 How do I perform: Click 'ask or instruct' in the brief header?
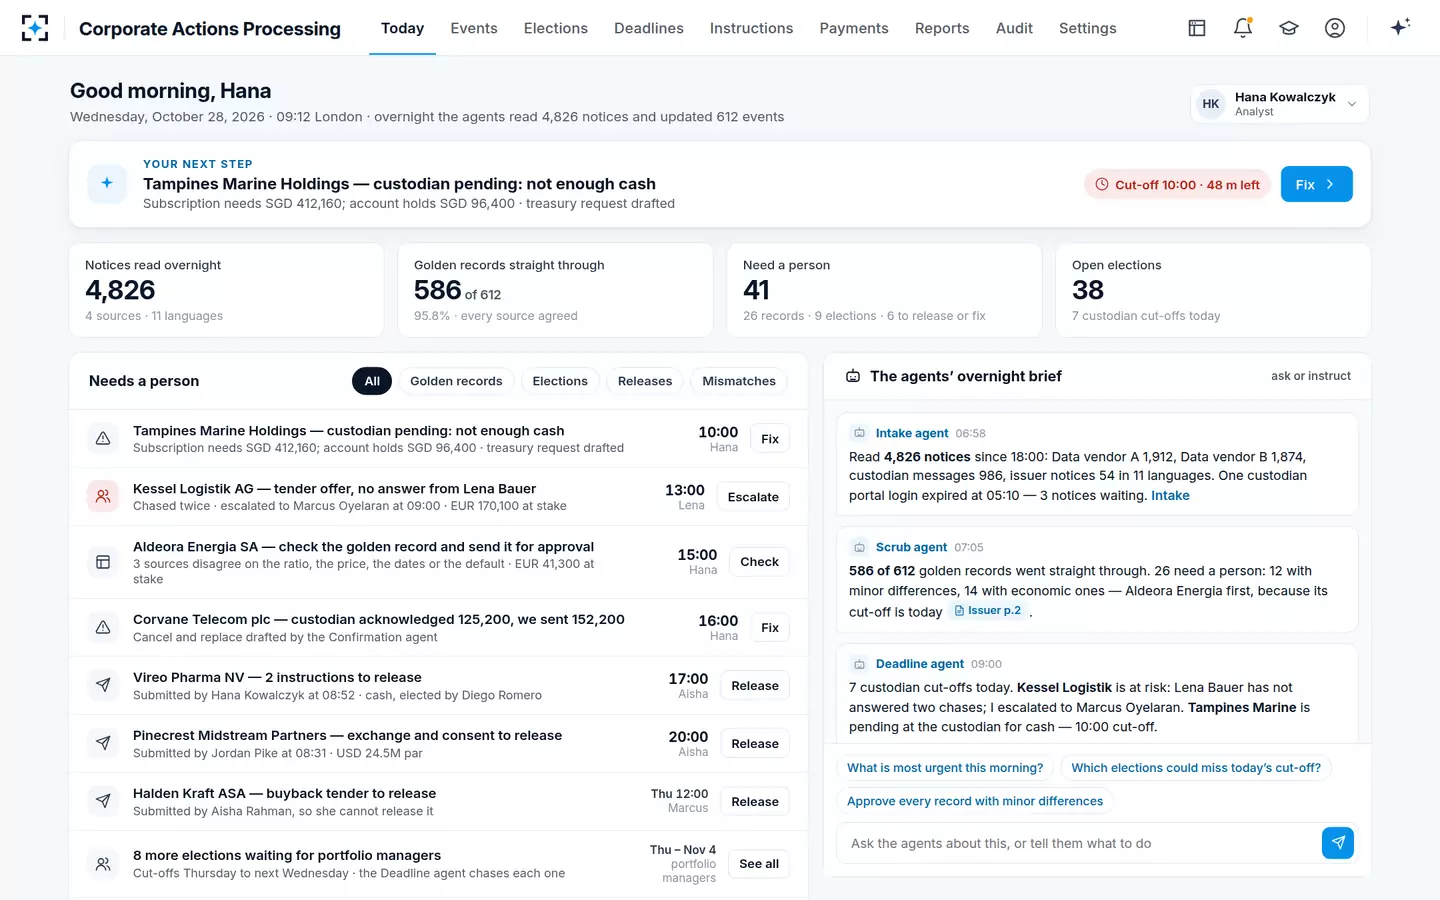1311,376
